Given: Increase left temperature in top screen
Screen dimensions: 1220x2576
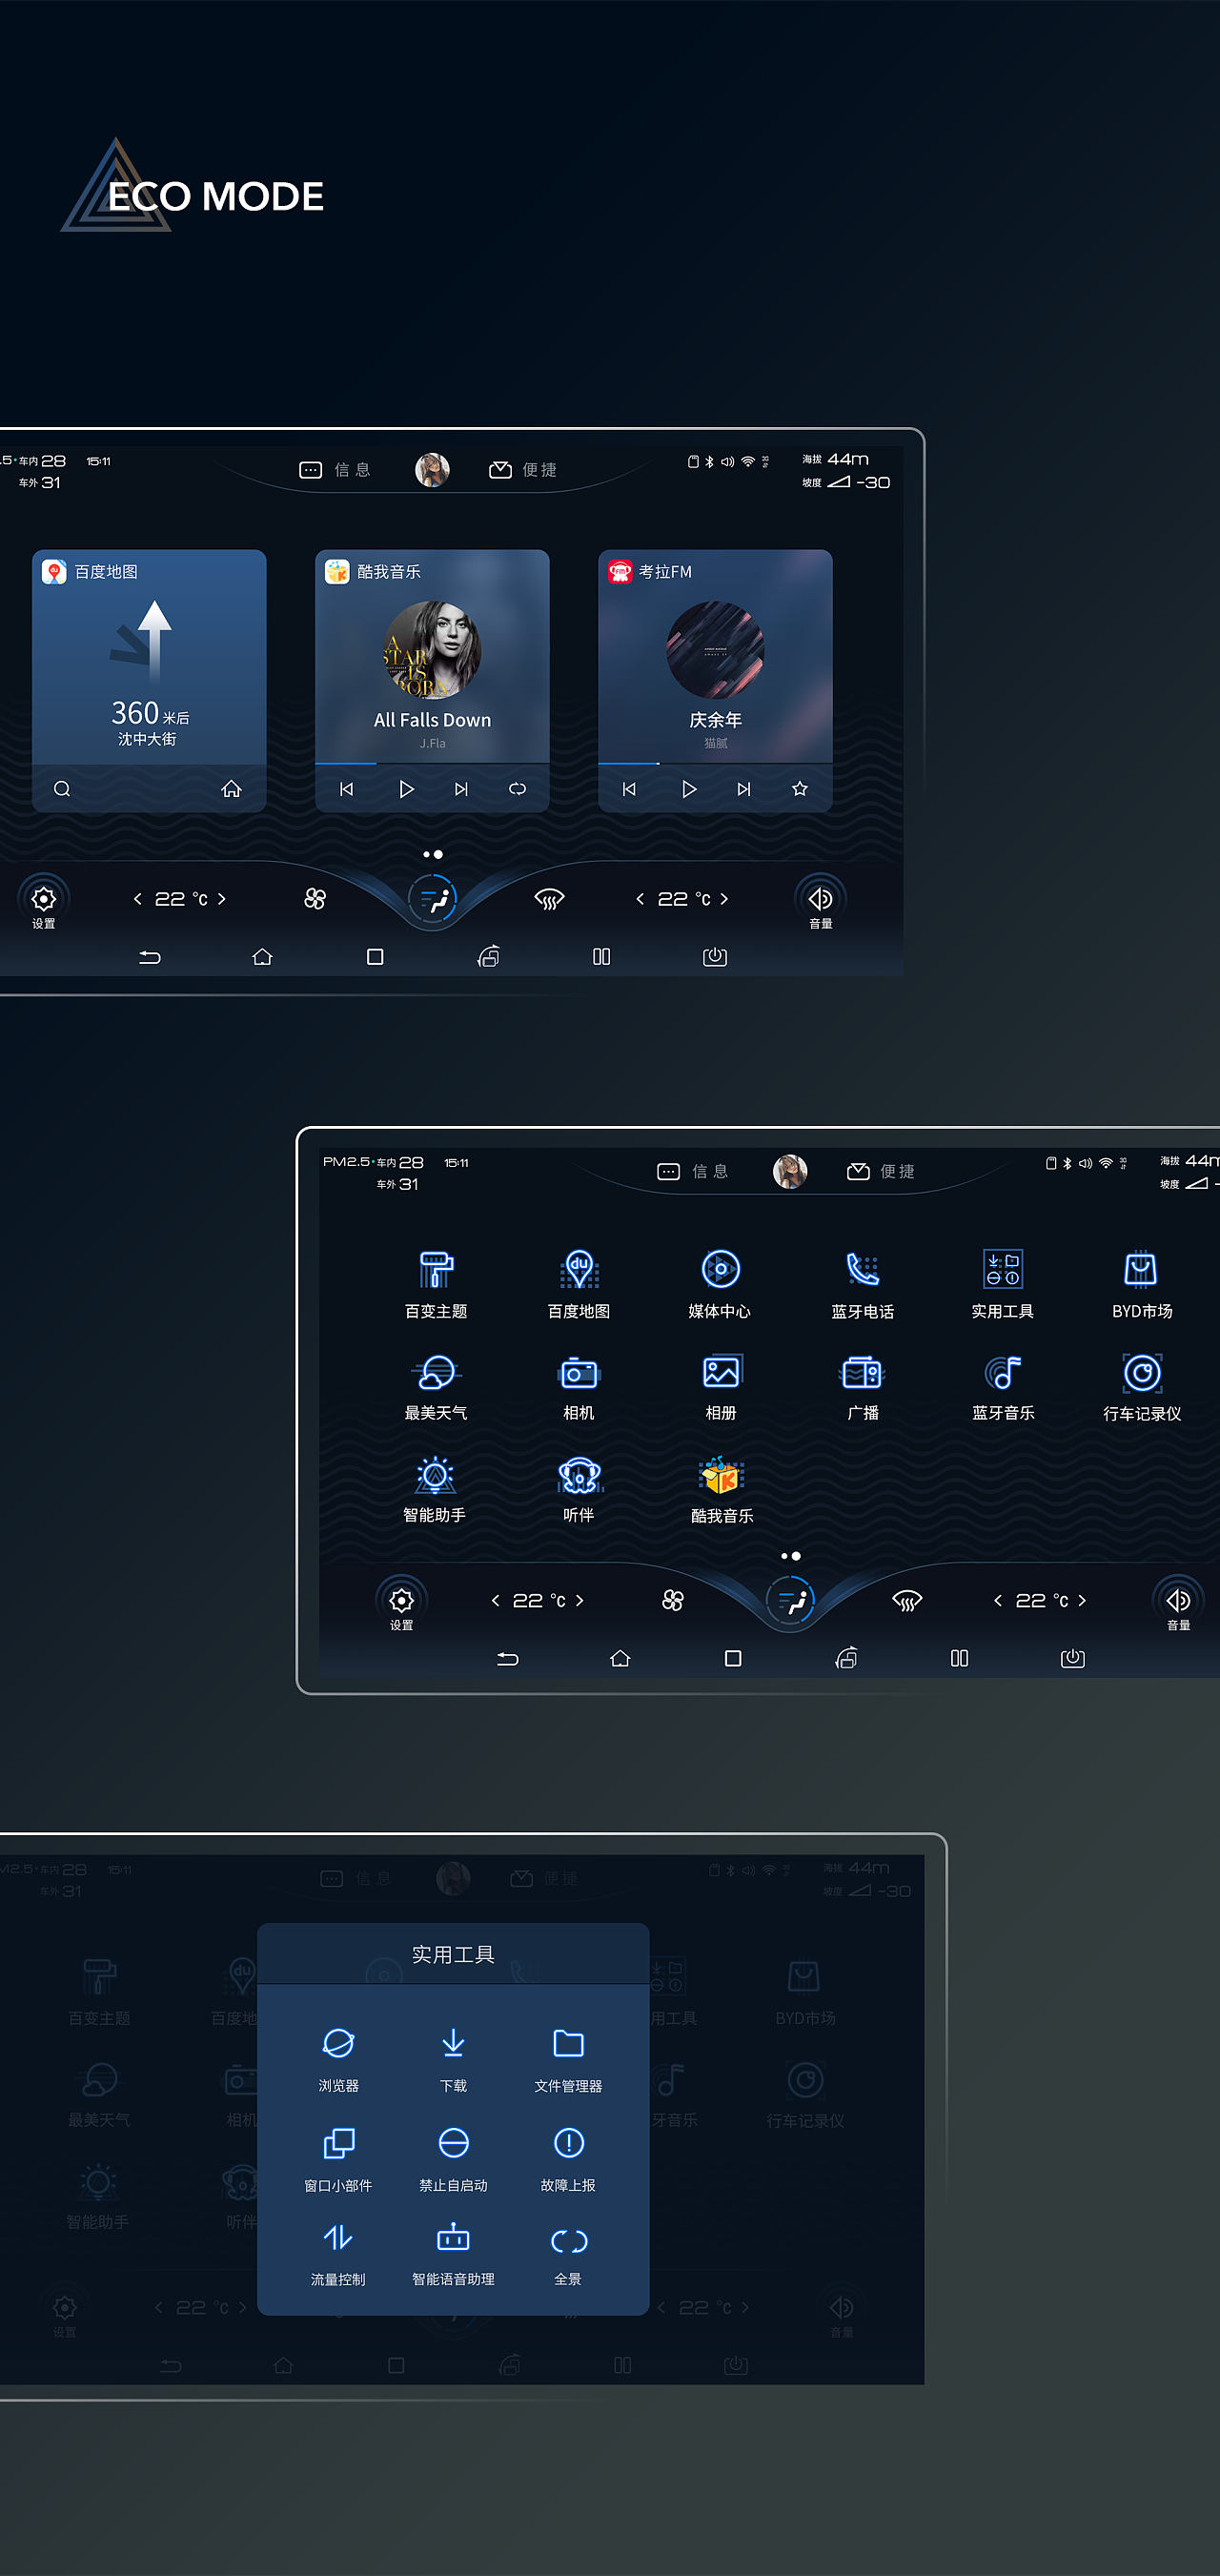Looking at the screenshot, I should (222, 899).
